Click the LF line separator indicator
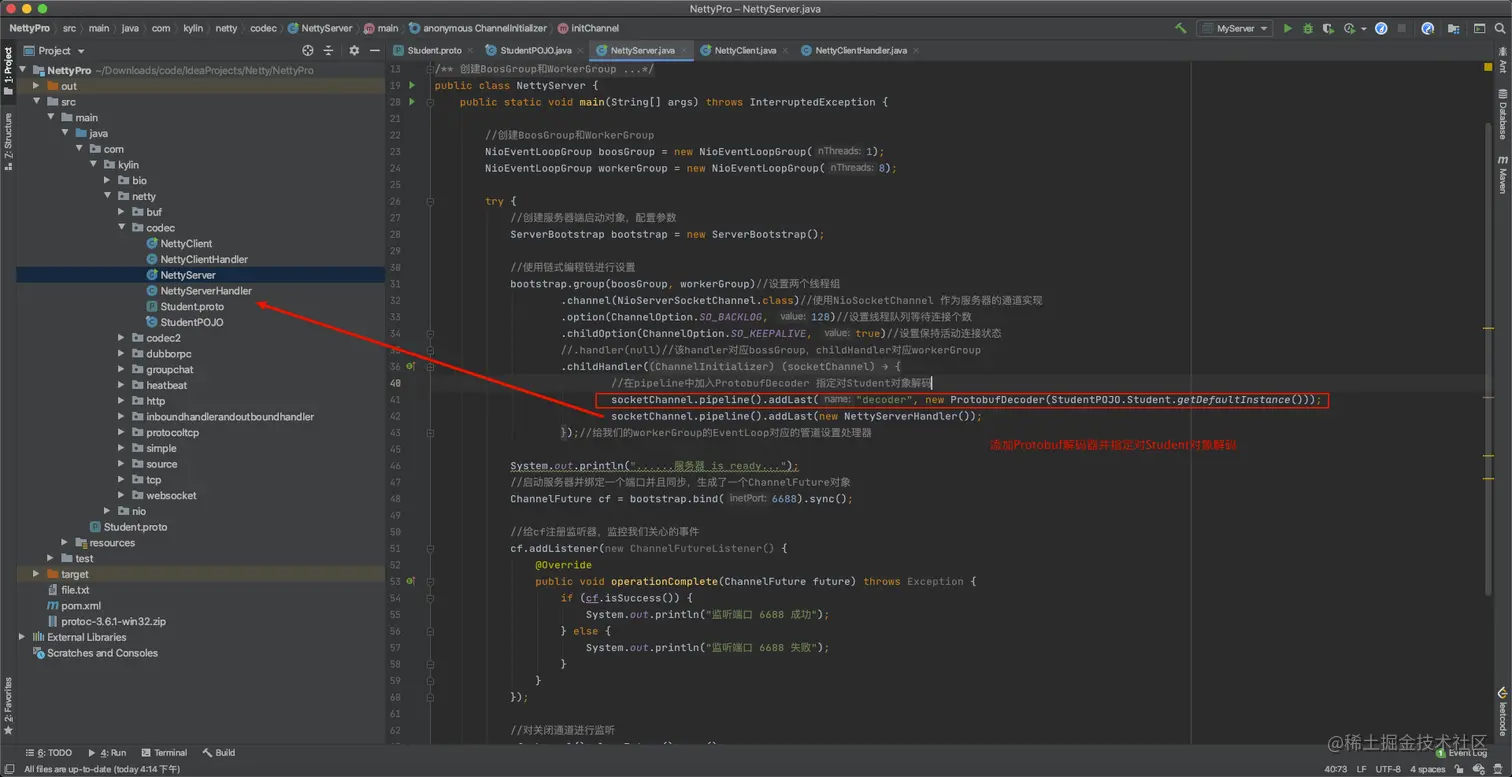This screenshot has height=777, width=1512. coord(1362,769)
